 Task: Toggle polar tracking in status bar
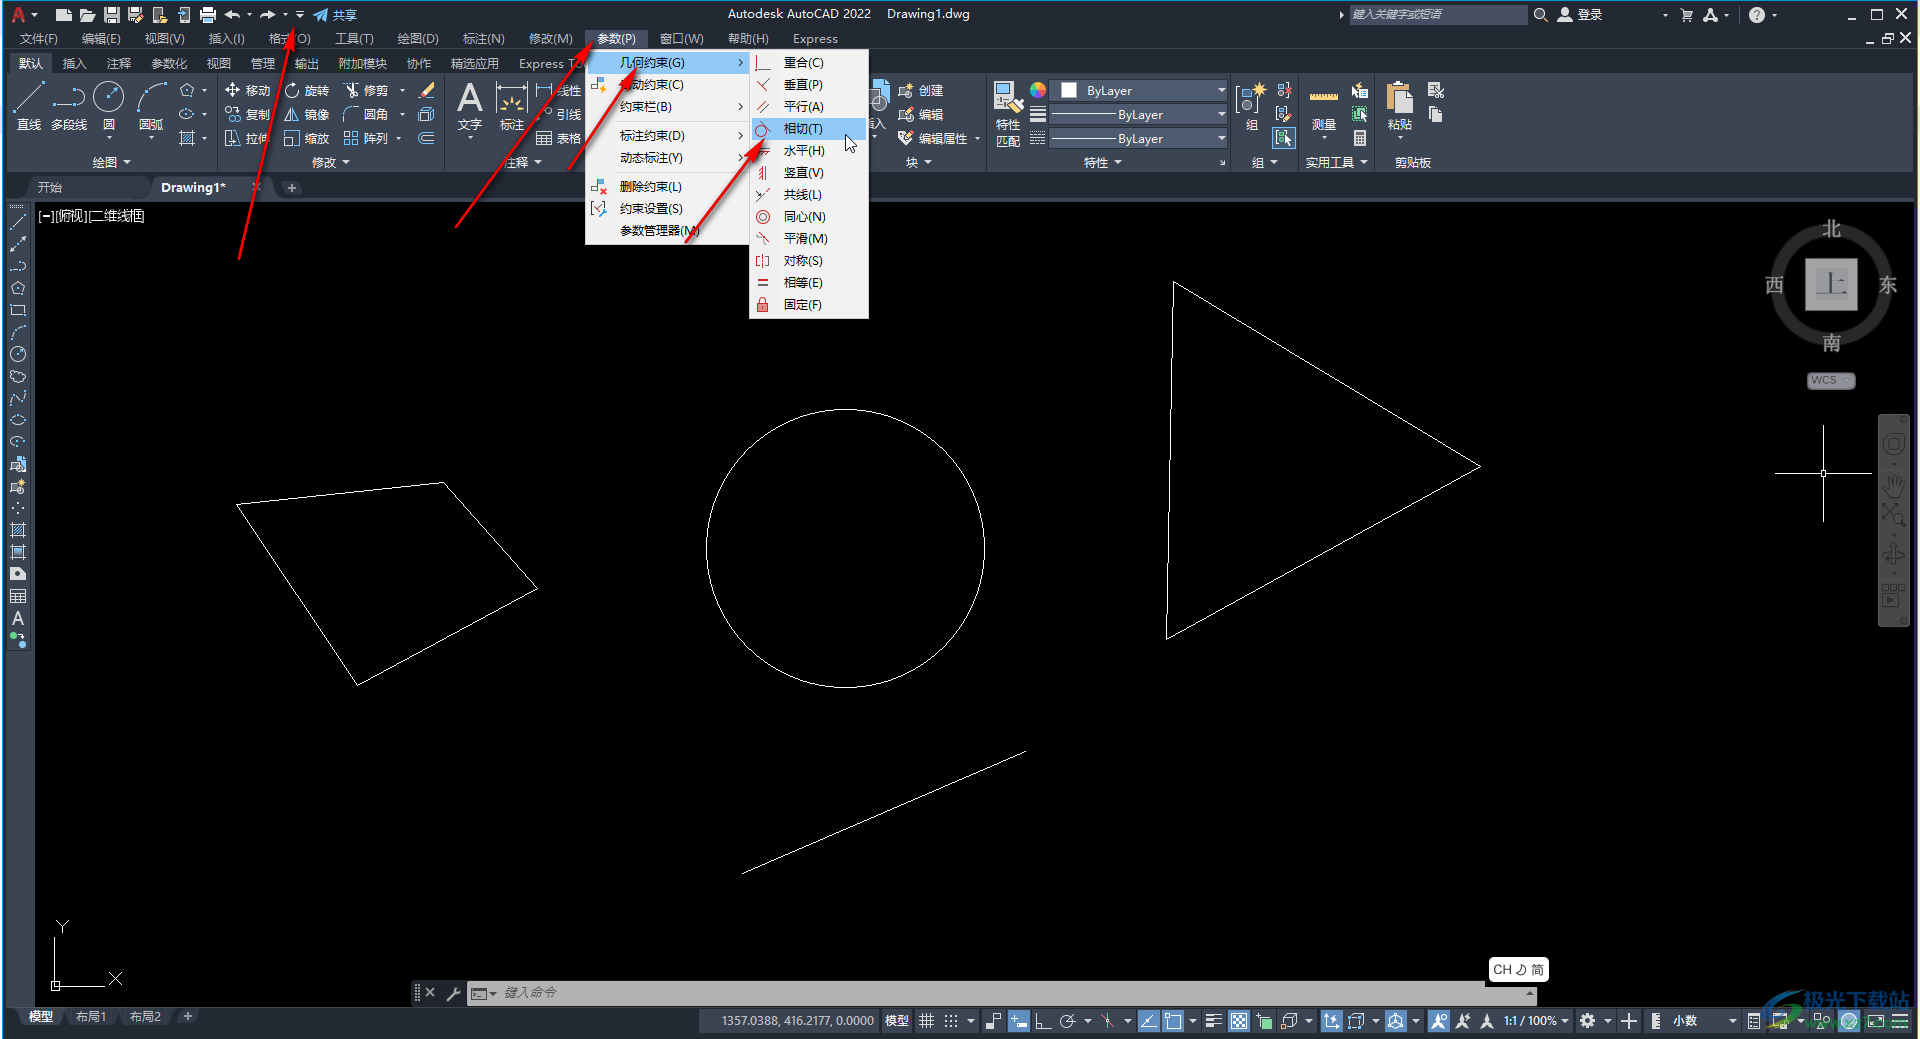click(x=1067, y=1021)
